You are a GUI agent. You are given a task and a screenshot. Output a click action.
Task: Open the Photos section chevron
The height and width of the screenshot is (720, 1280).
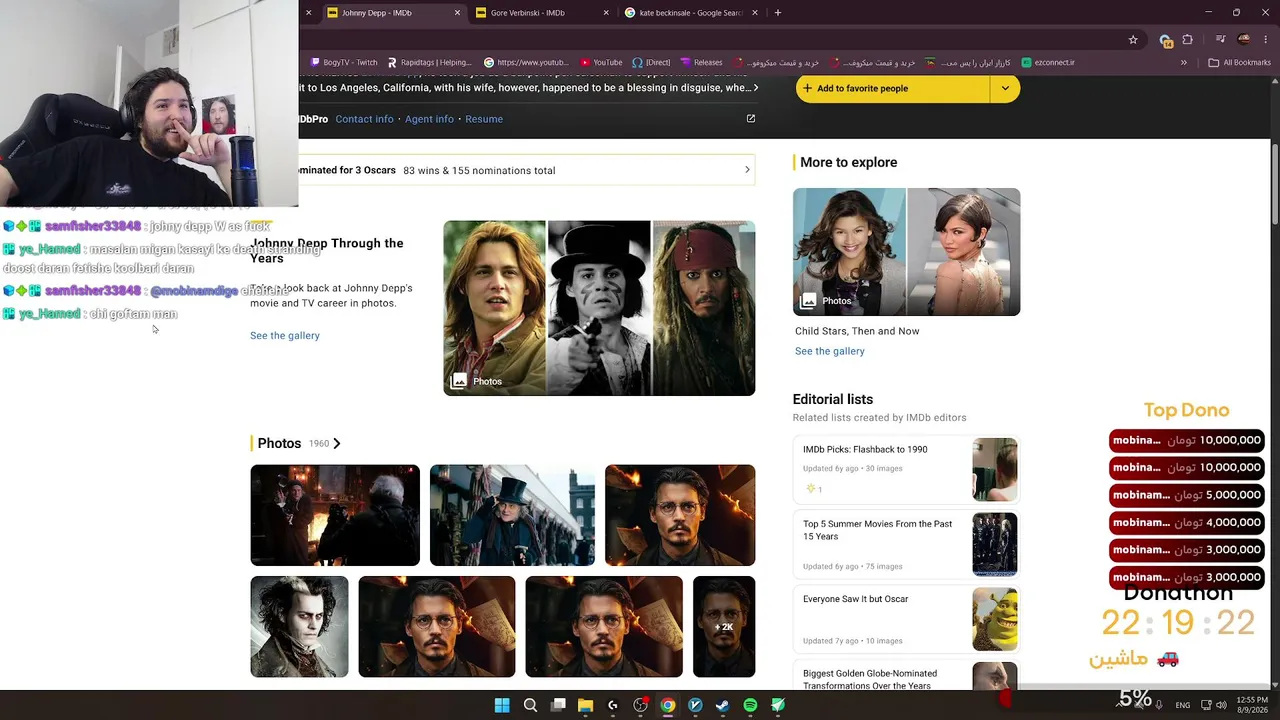click(337, 444)
